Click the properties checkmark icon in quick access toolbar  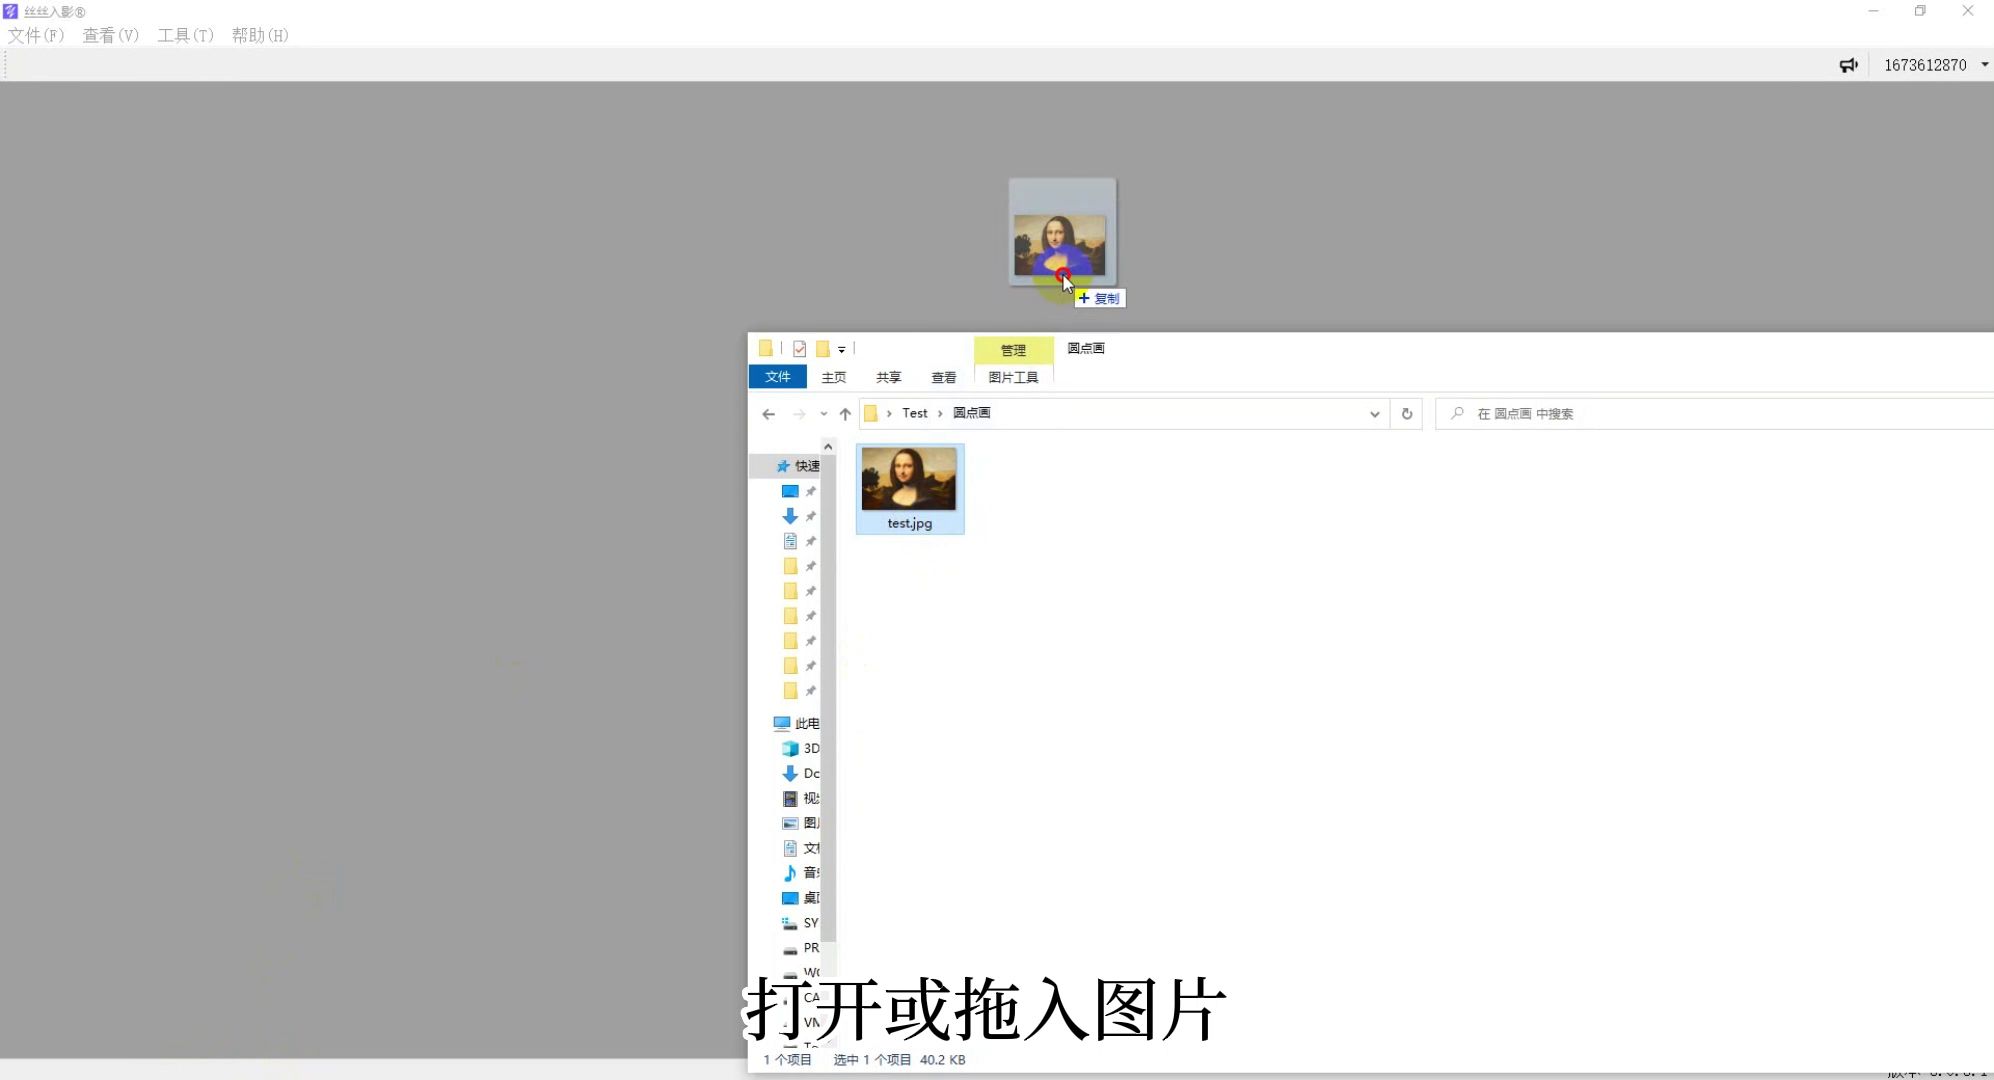(799, 348)
